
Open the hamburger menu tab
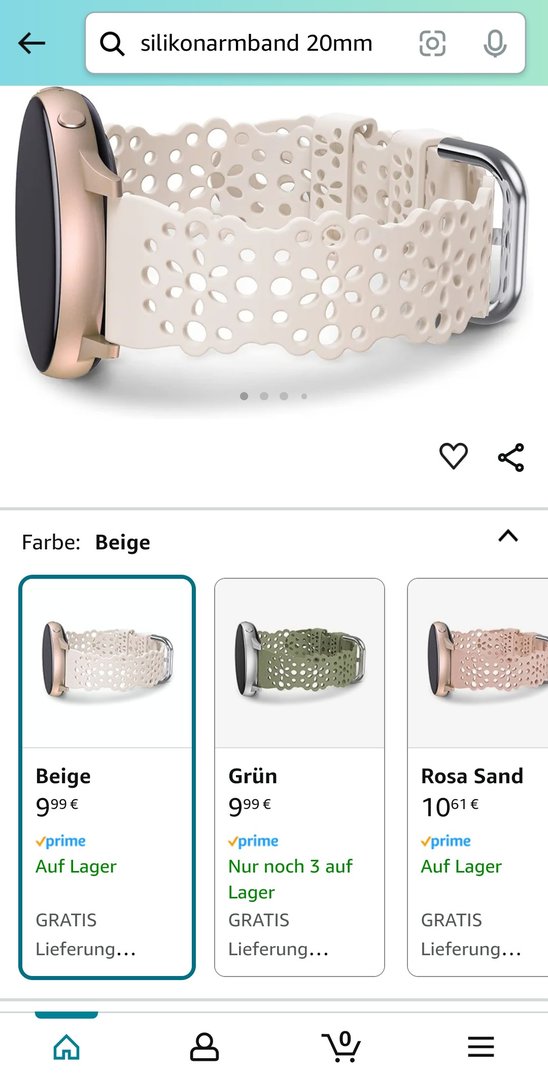[481, 1047]
